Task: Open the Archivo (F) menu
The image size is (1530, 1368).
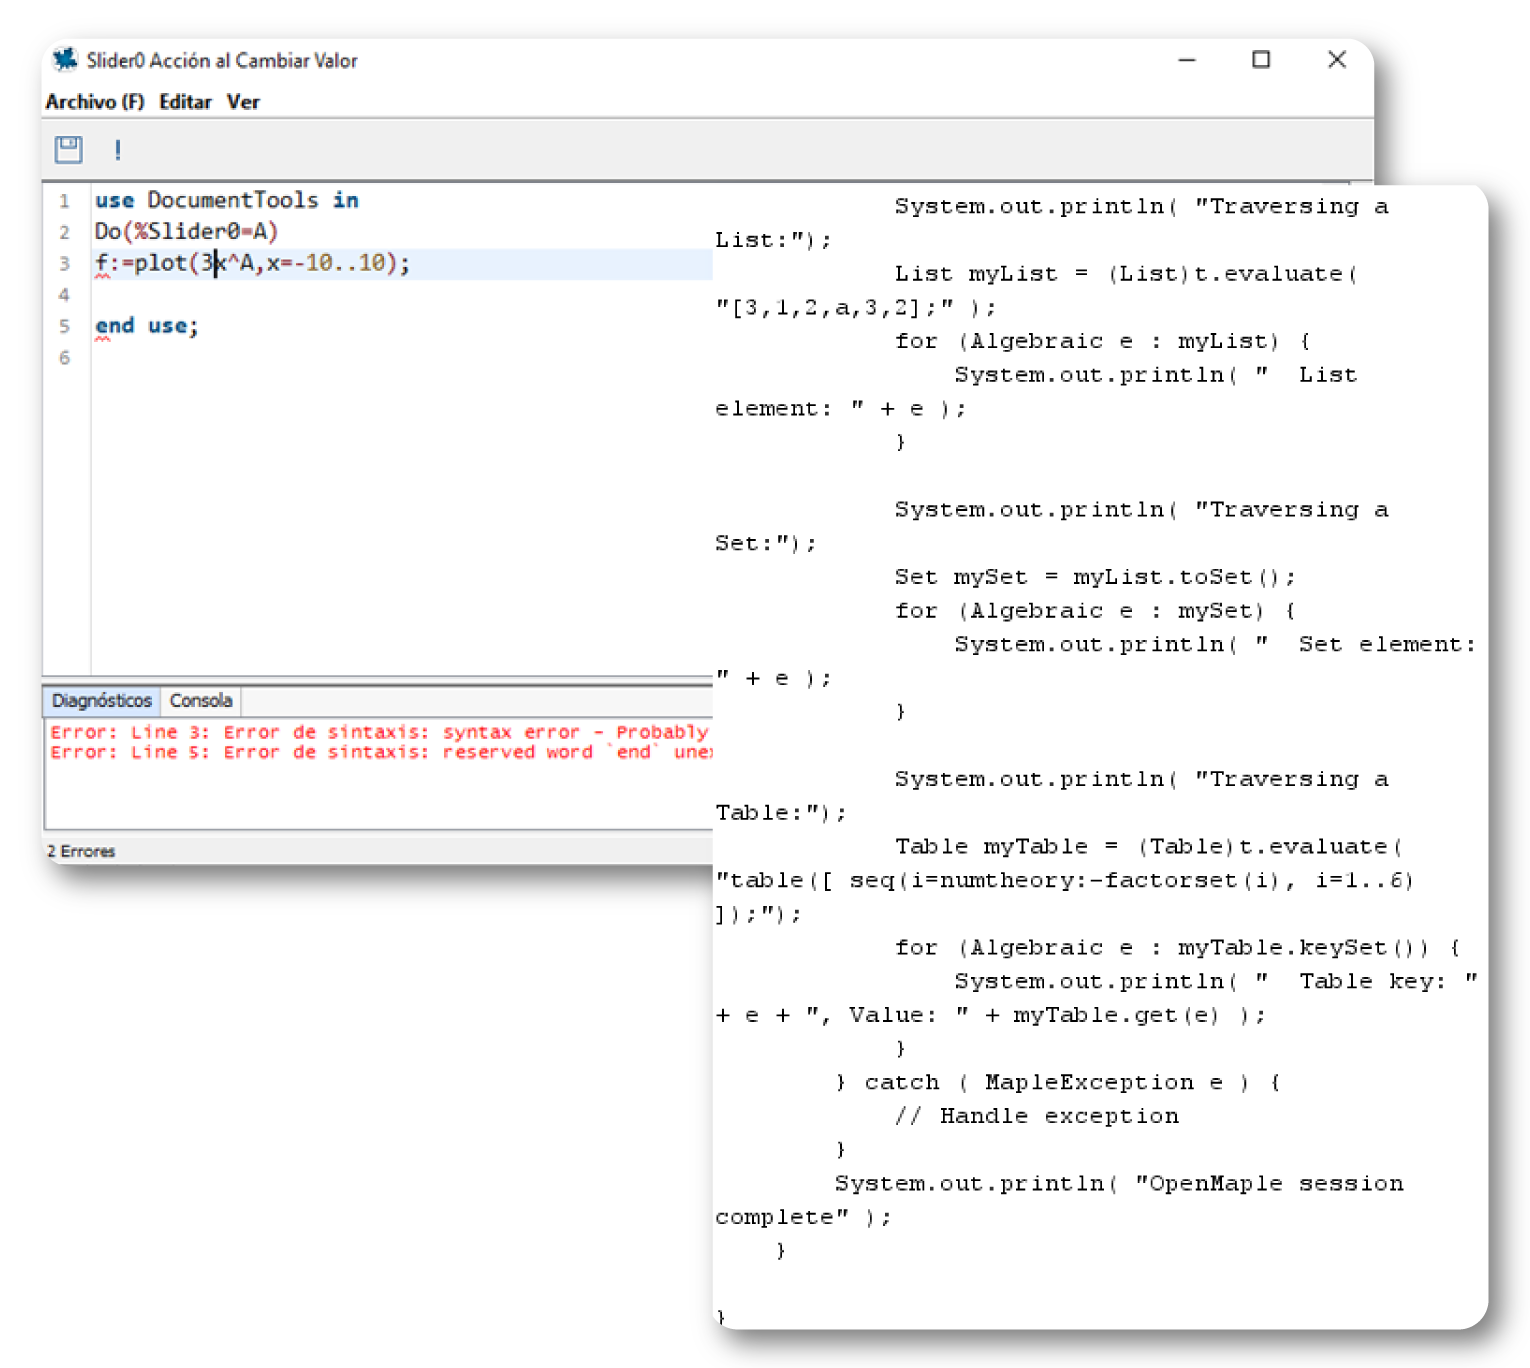Action: click(95, 102)
